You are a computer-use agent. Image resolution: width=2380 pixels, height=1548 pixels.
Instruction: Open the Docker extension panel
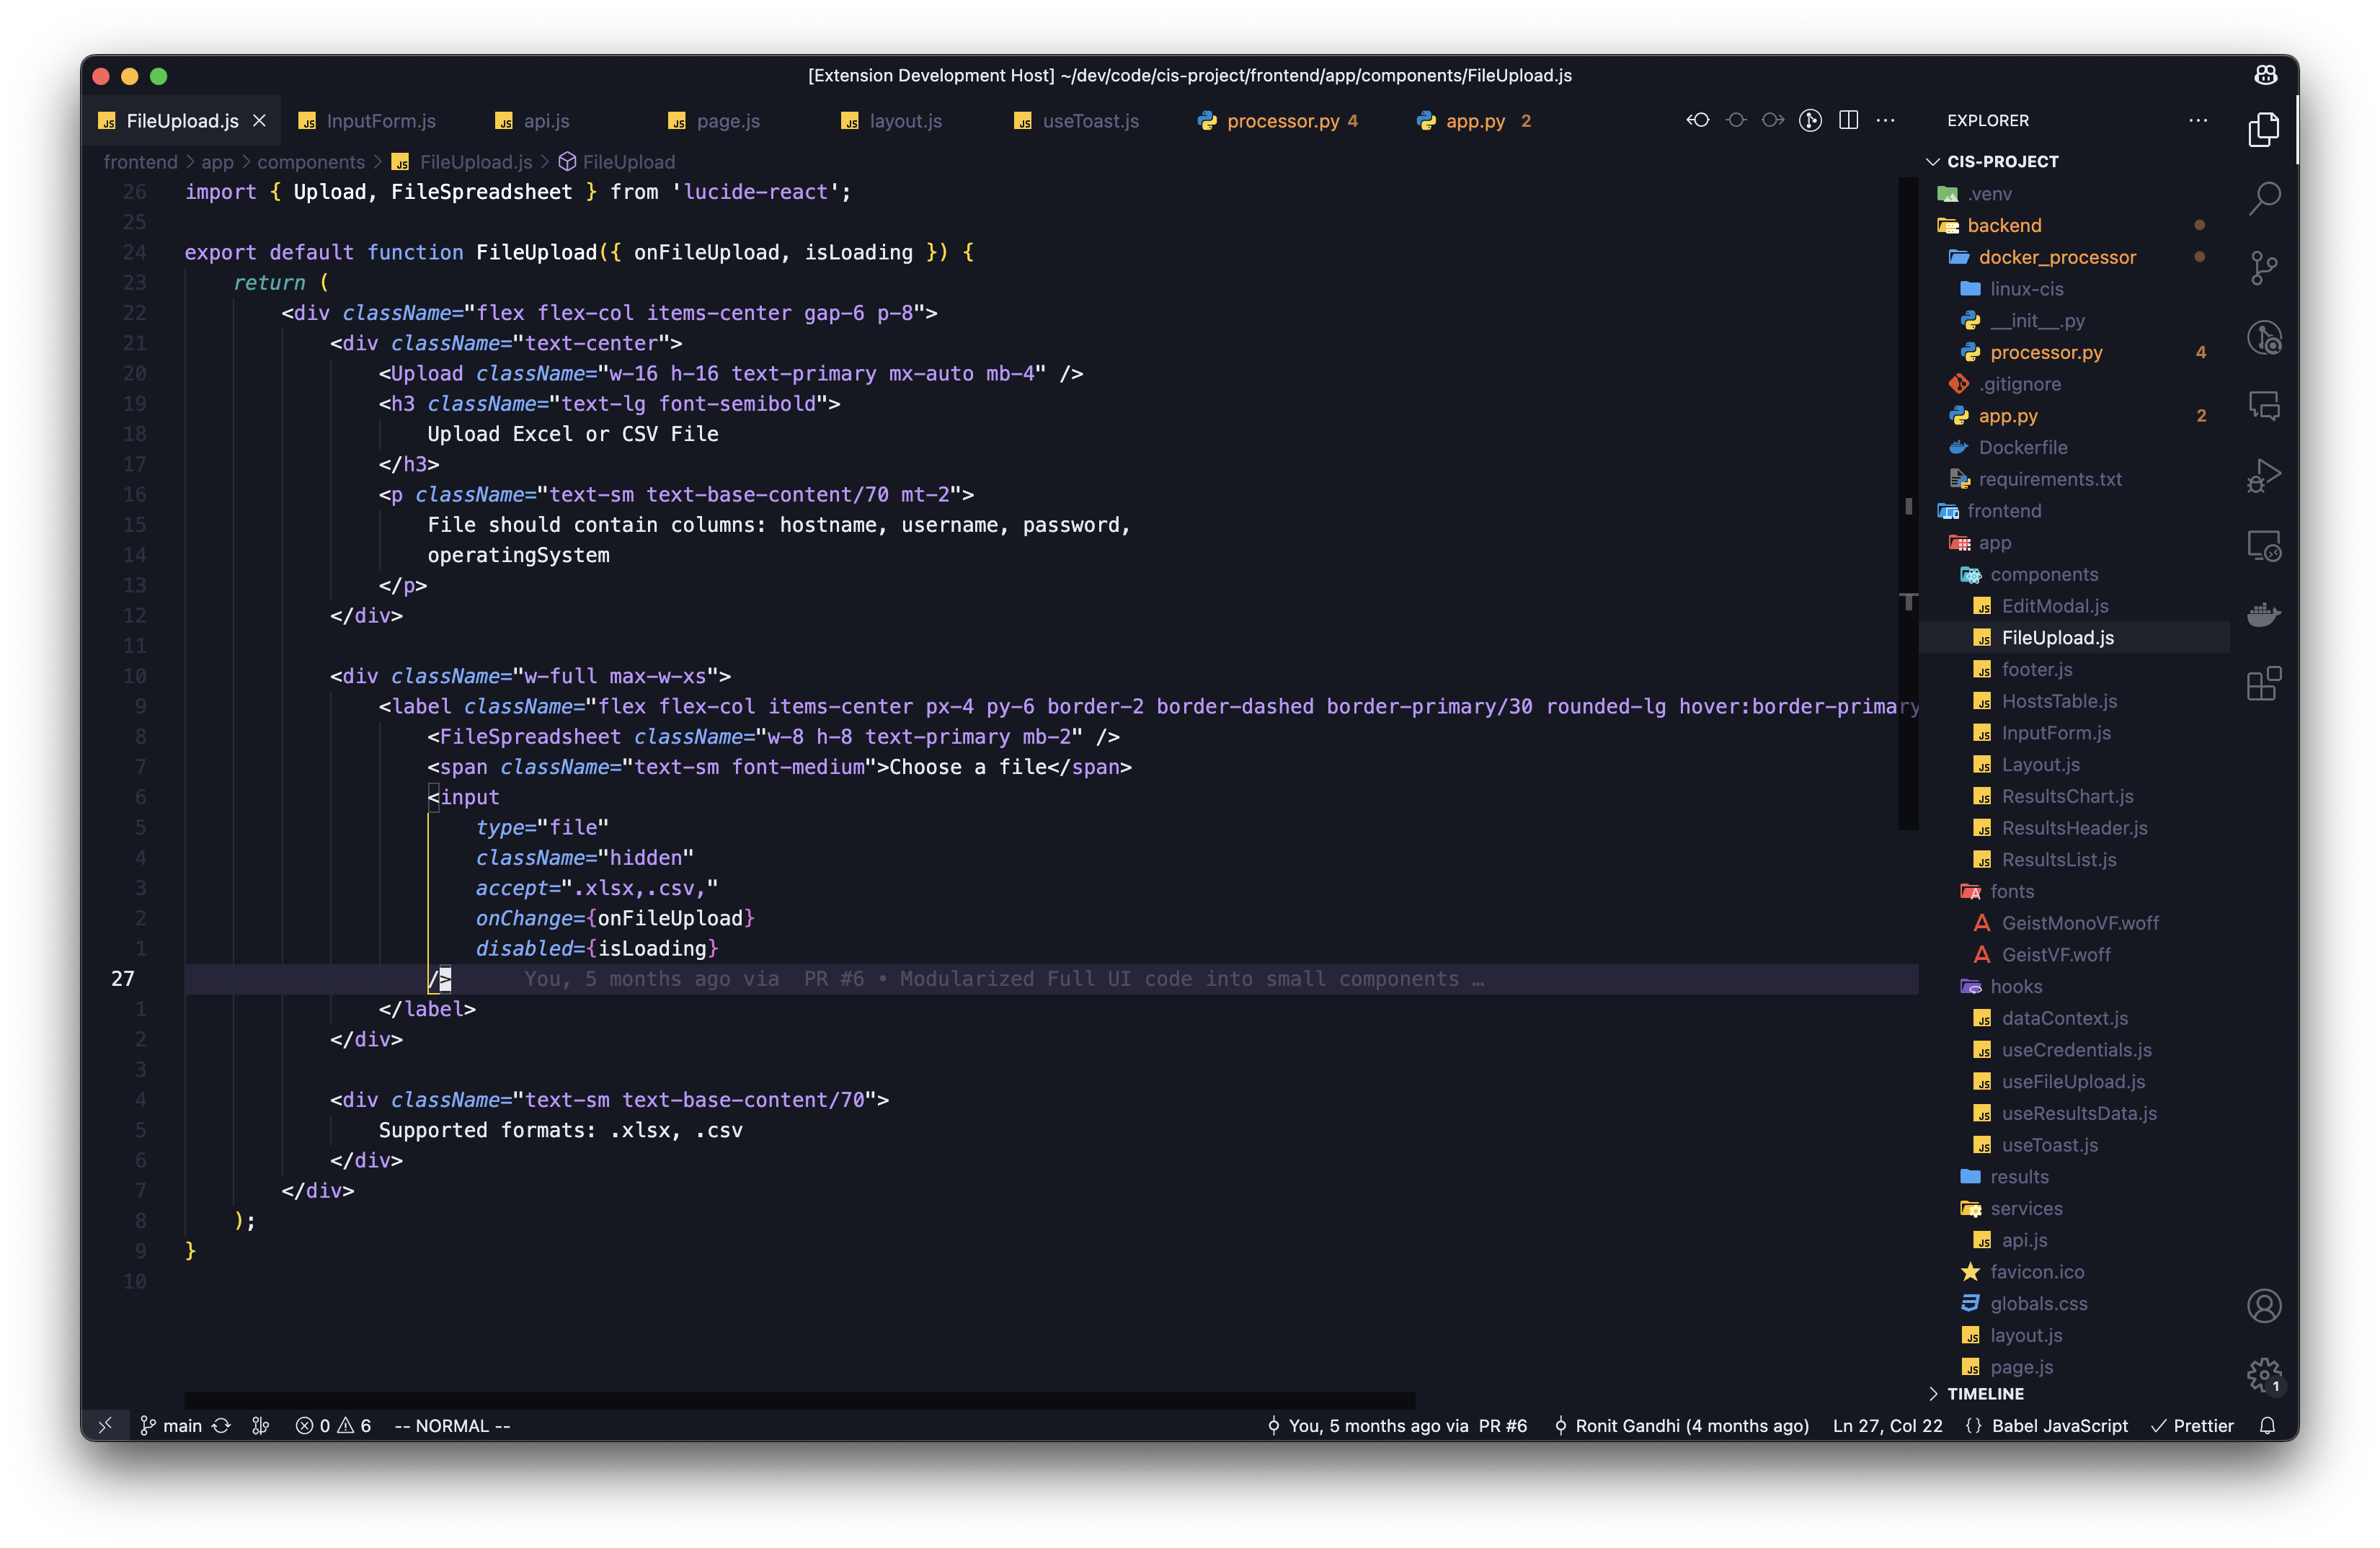coord(2265,614)
